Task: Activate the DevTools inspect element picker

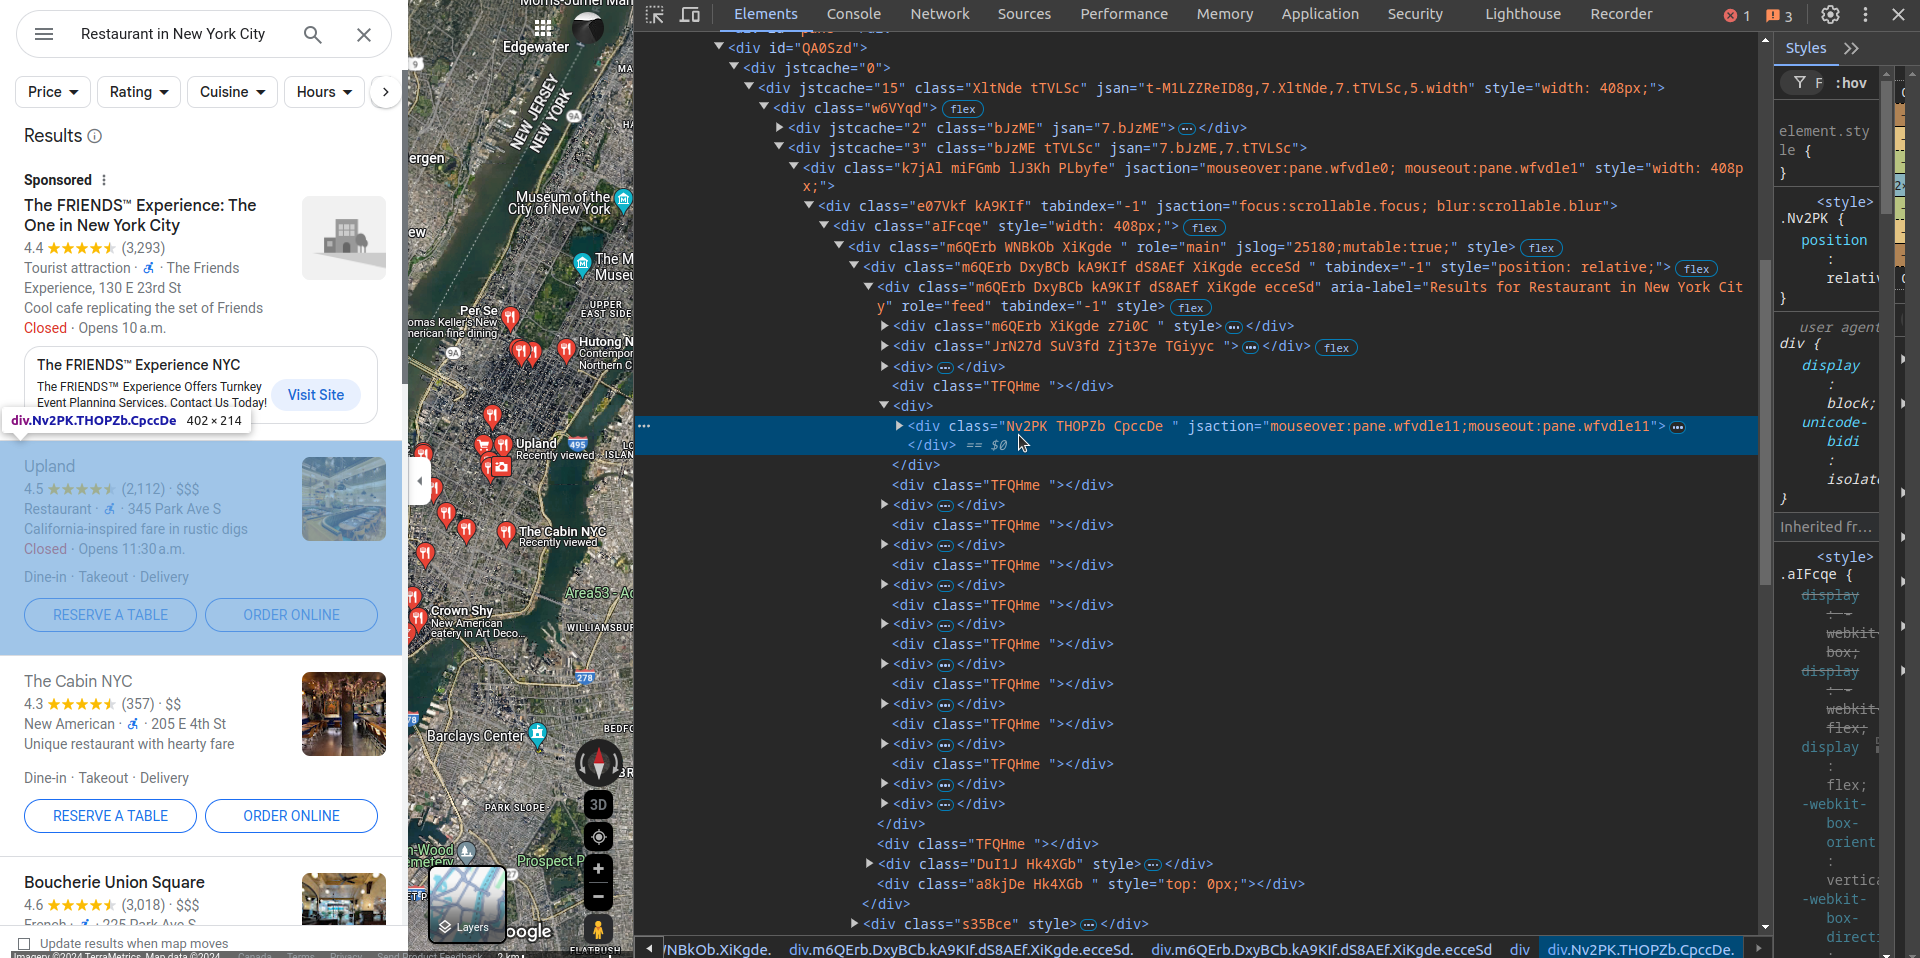Action: click(x=655, y=14)
